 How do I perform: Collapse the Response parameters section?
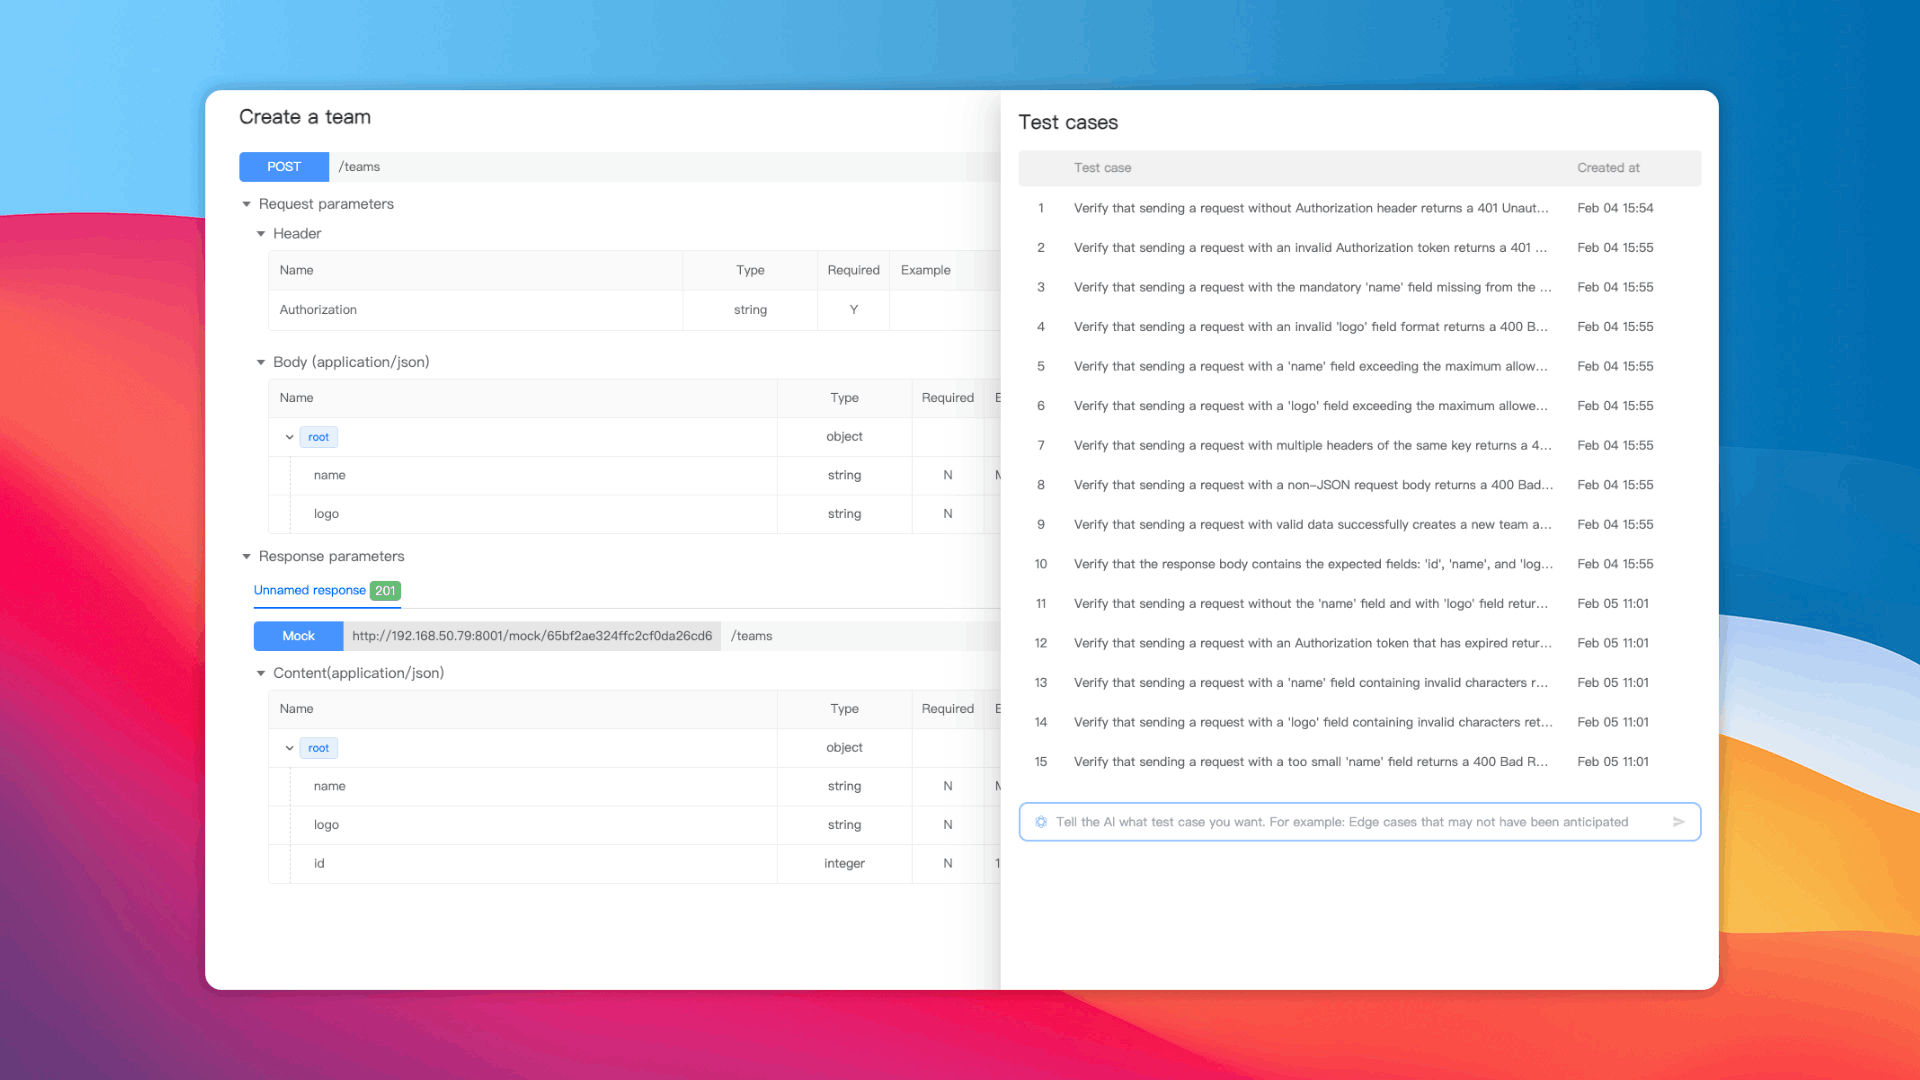(246, 556)
